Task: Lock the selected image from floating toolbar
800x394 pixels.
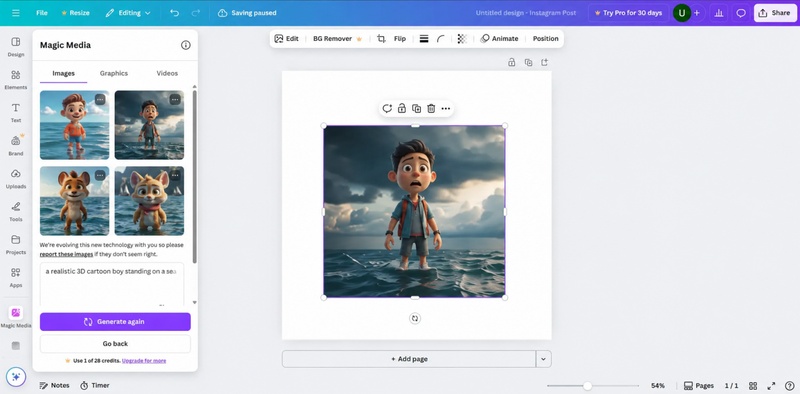Action: pyautogui.click(x=402, y=108)
